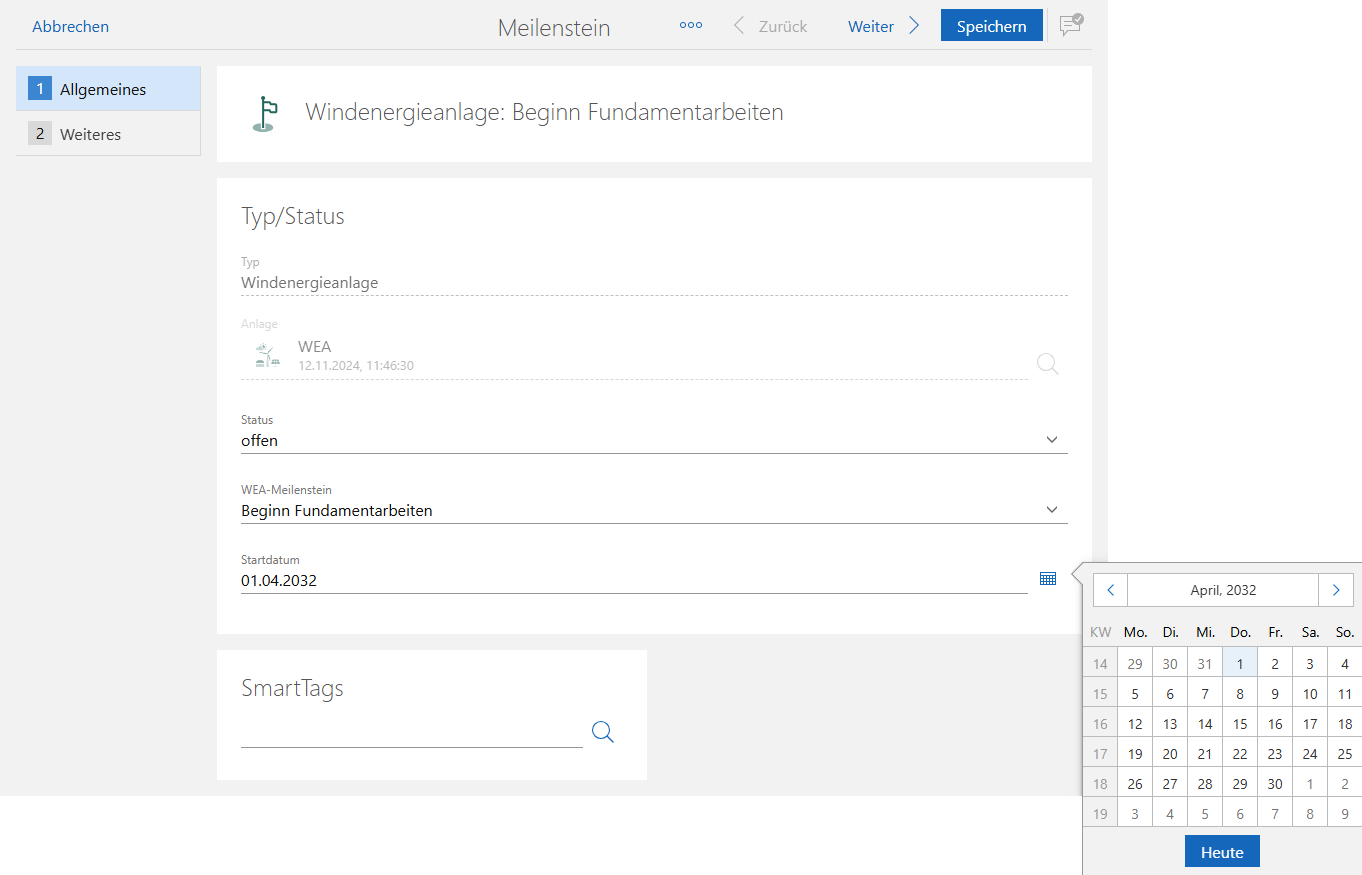
Task: Click the comments speech bubble icon
Action: point(1071,26)
